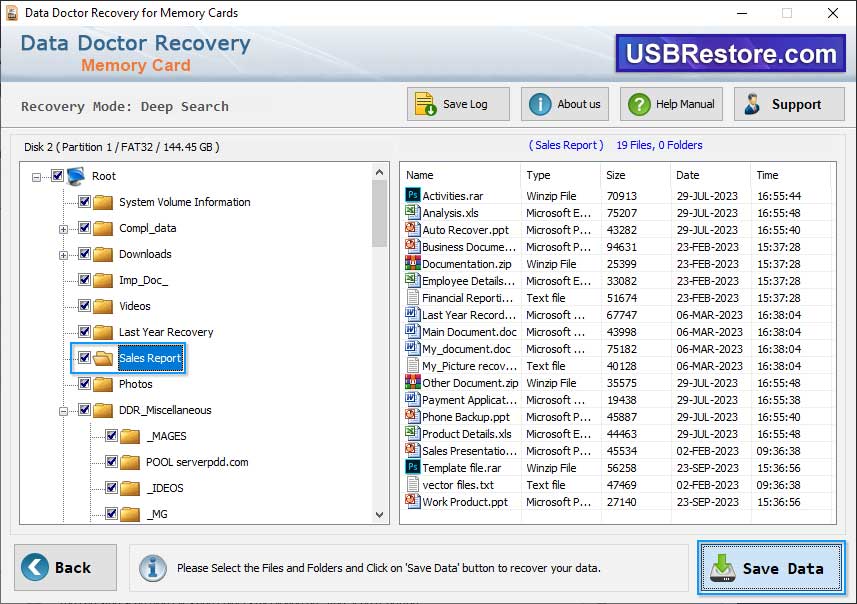Viewport: 857px width, 604px height.
Task: Sort by the Date column header
Action: pos(710,175)
